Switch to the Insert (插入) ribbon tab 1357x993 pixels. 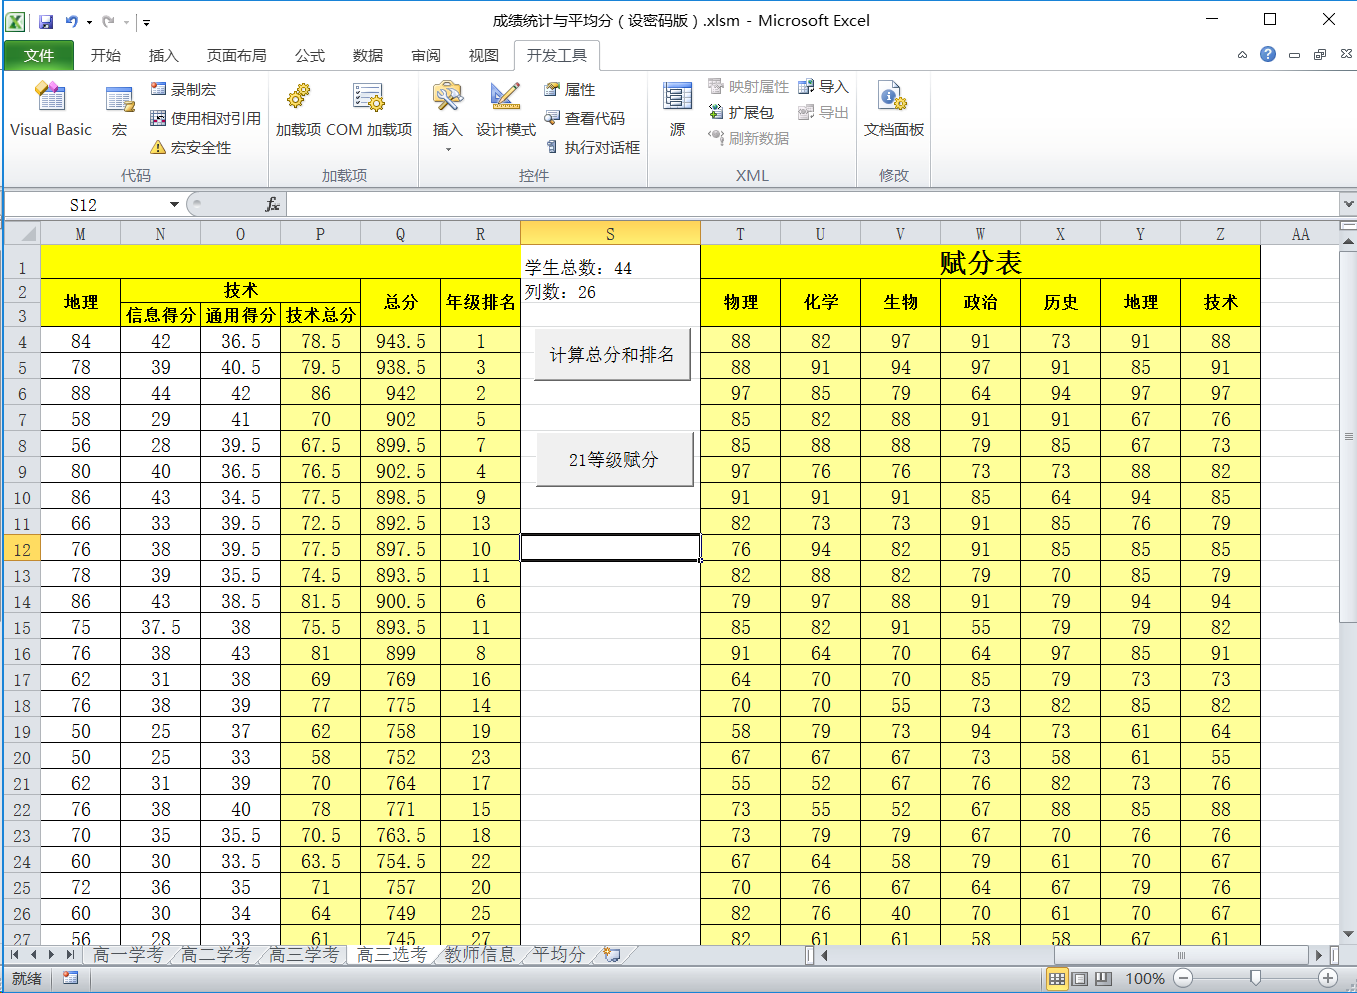[163, 55]
